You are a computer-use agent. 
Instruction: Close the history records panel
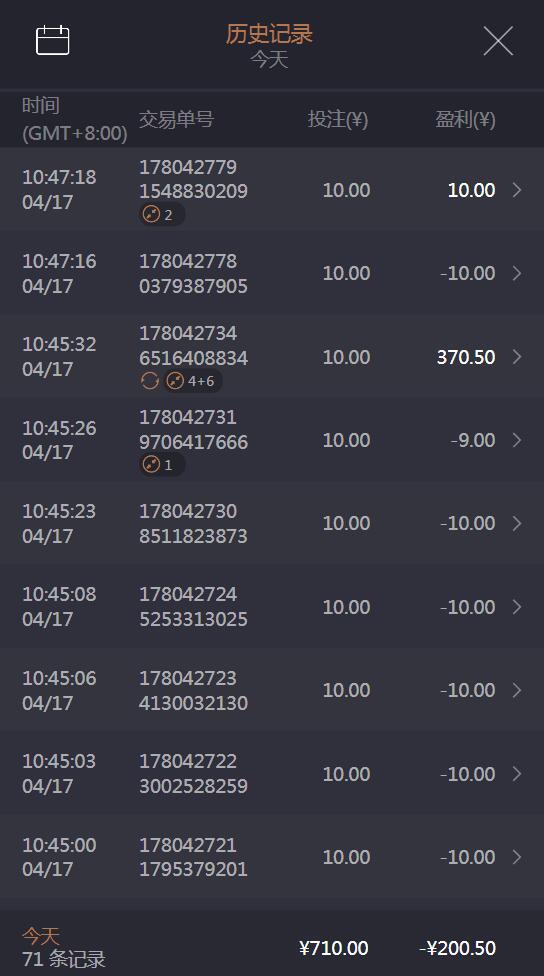click(x=498, y=41)
